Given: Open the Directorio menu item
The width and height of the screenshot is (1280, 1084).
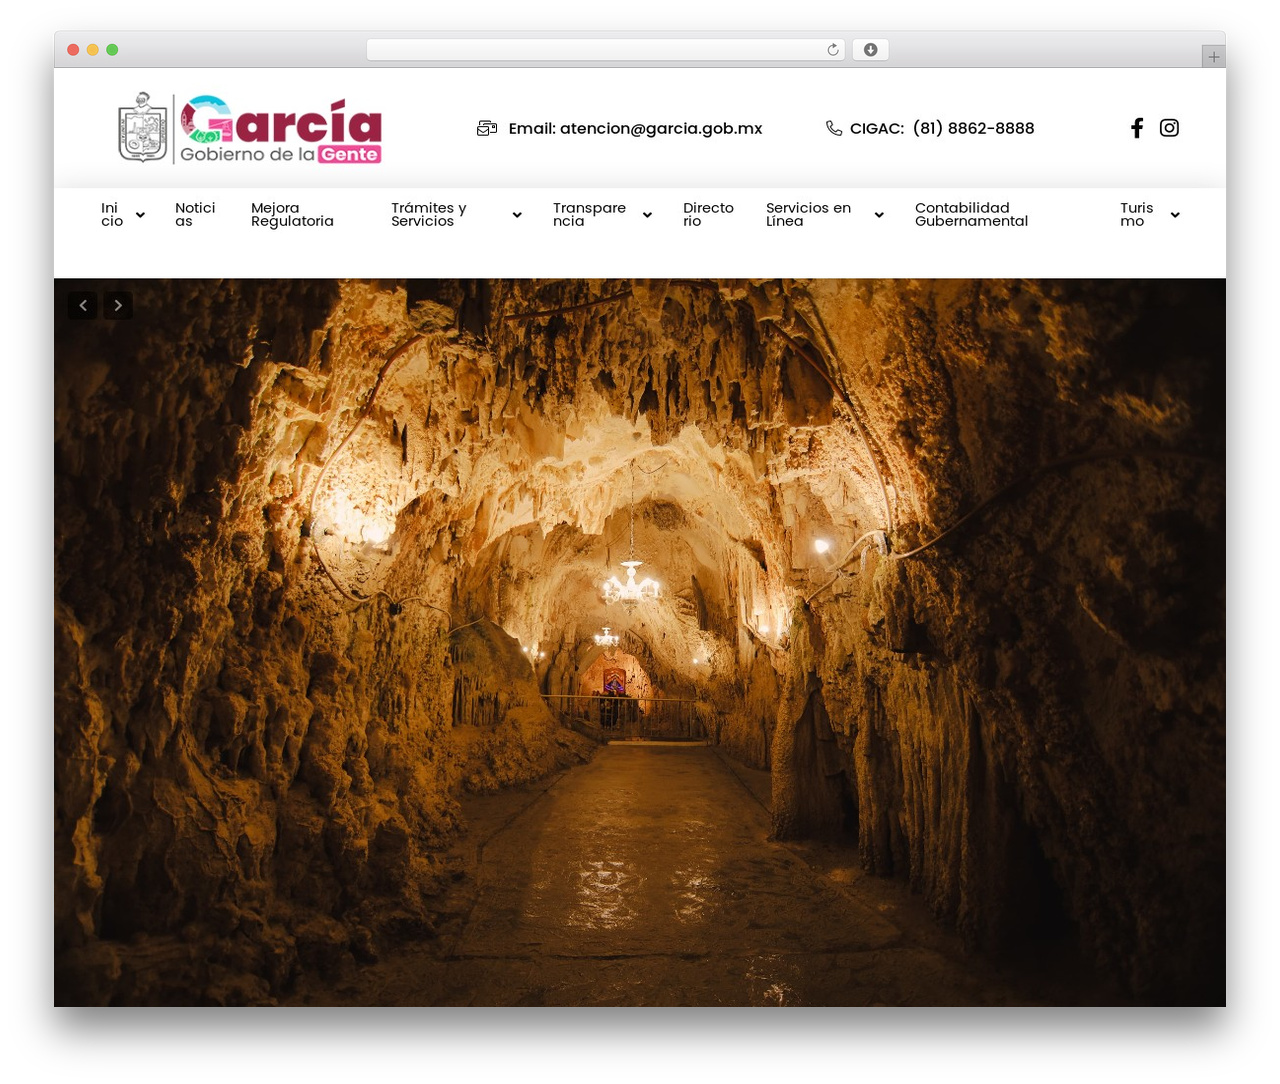Looking at the screenshot, I should click(708, 215).
